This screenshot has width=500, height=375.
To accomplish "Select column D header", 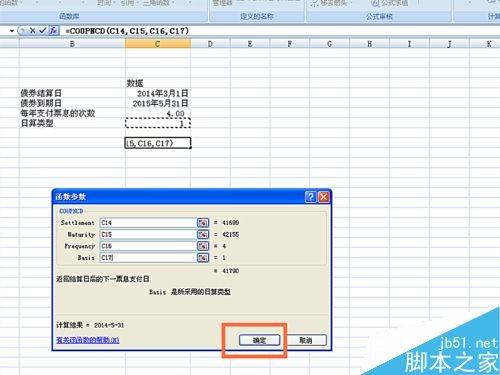I will 210,44.
